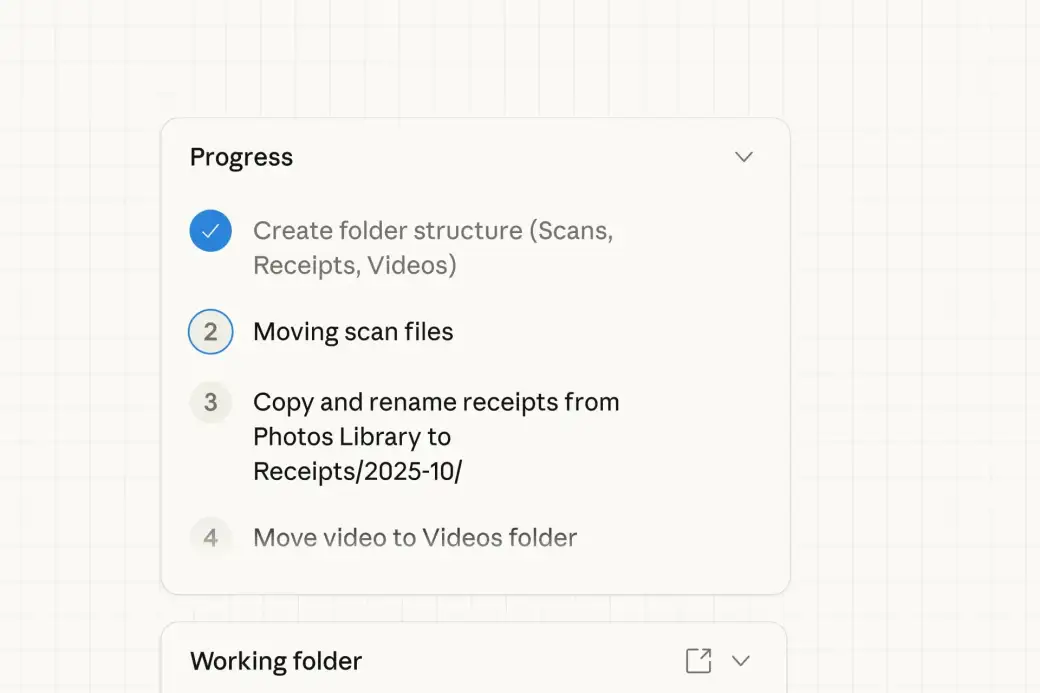The width and height of the screenshot is (1040, 693).
Task: Select the "Moving scan files" step
Action: [x=353, y=332]
